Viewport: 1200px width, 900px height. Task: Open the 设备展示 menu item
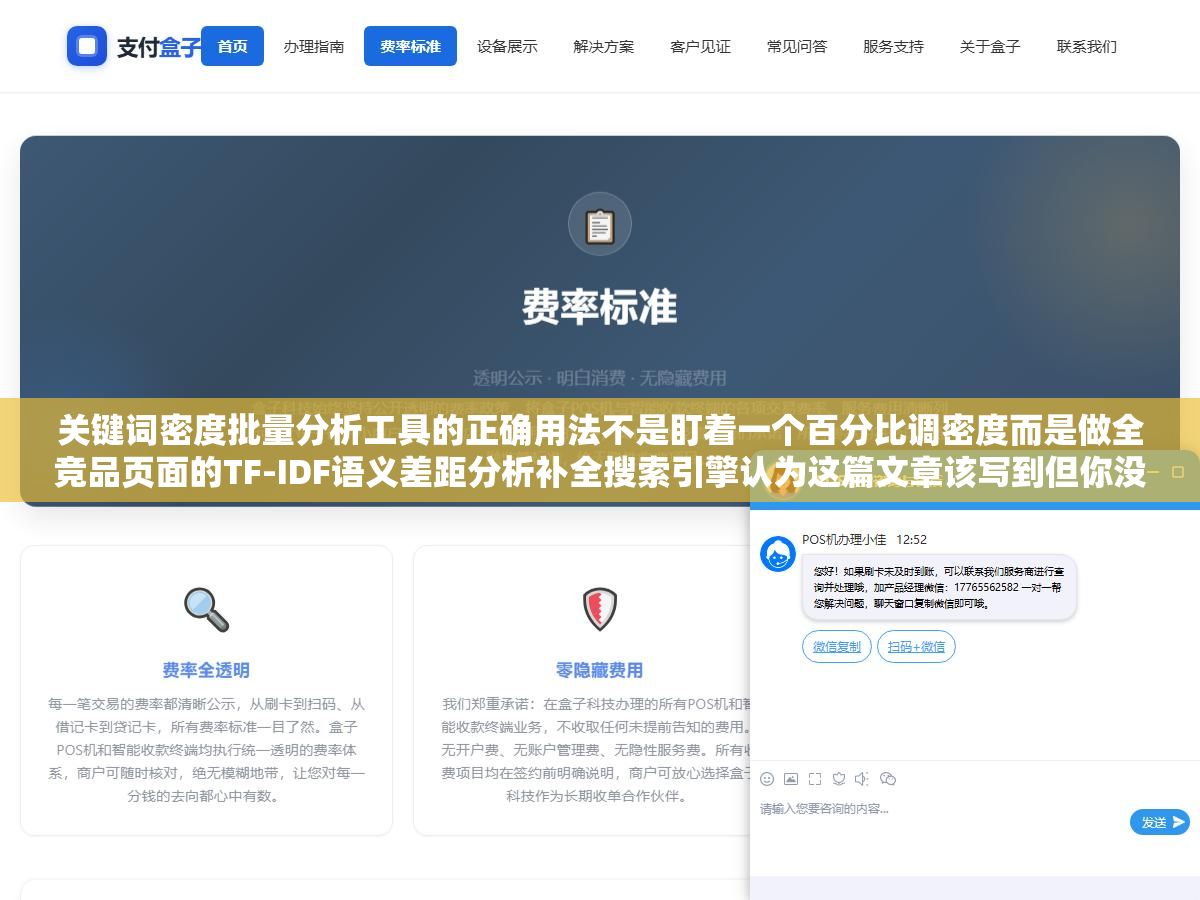pyautogui.click(x=507, y=46)
